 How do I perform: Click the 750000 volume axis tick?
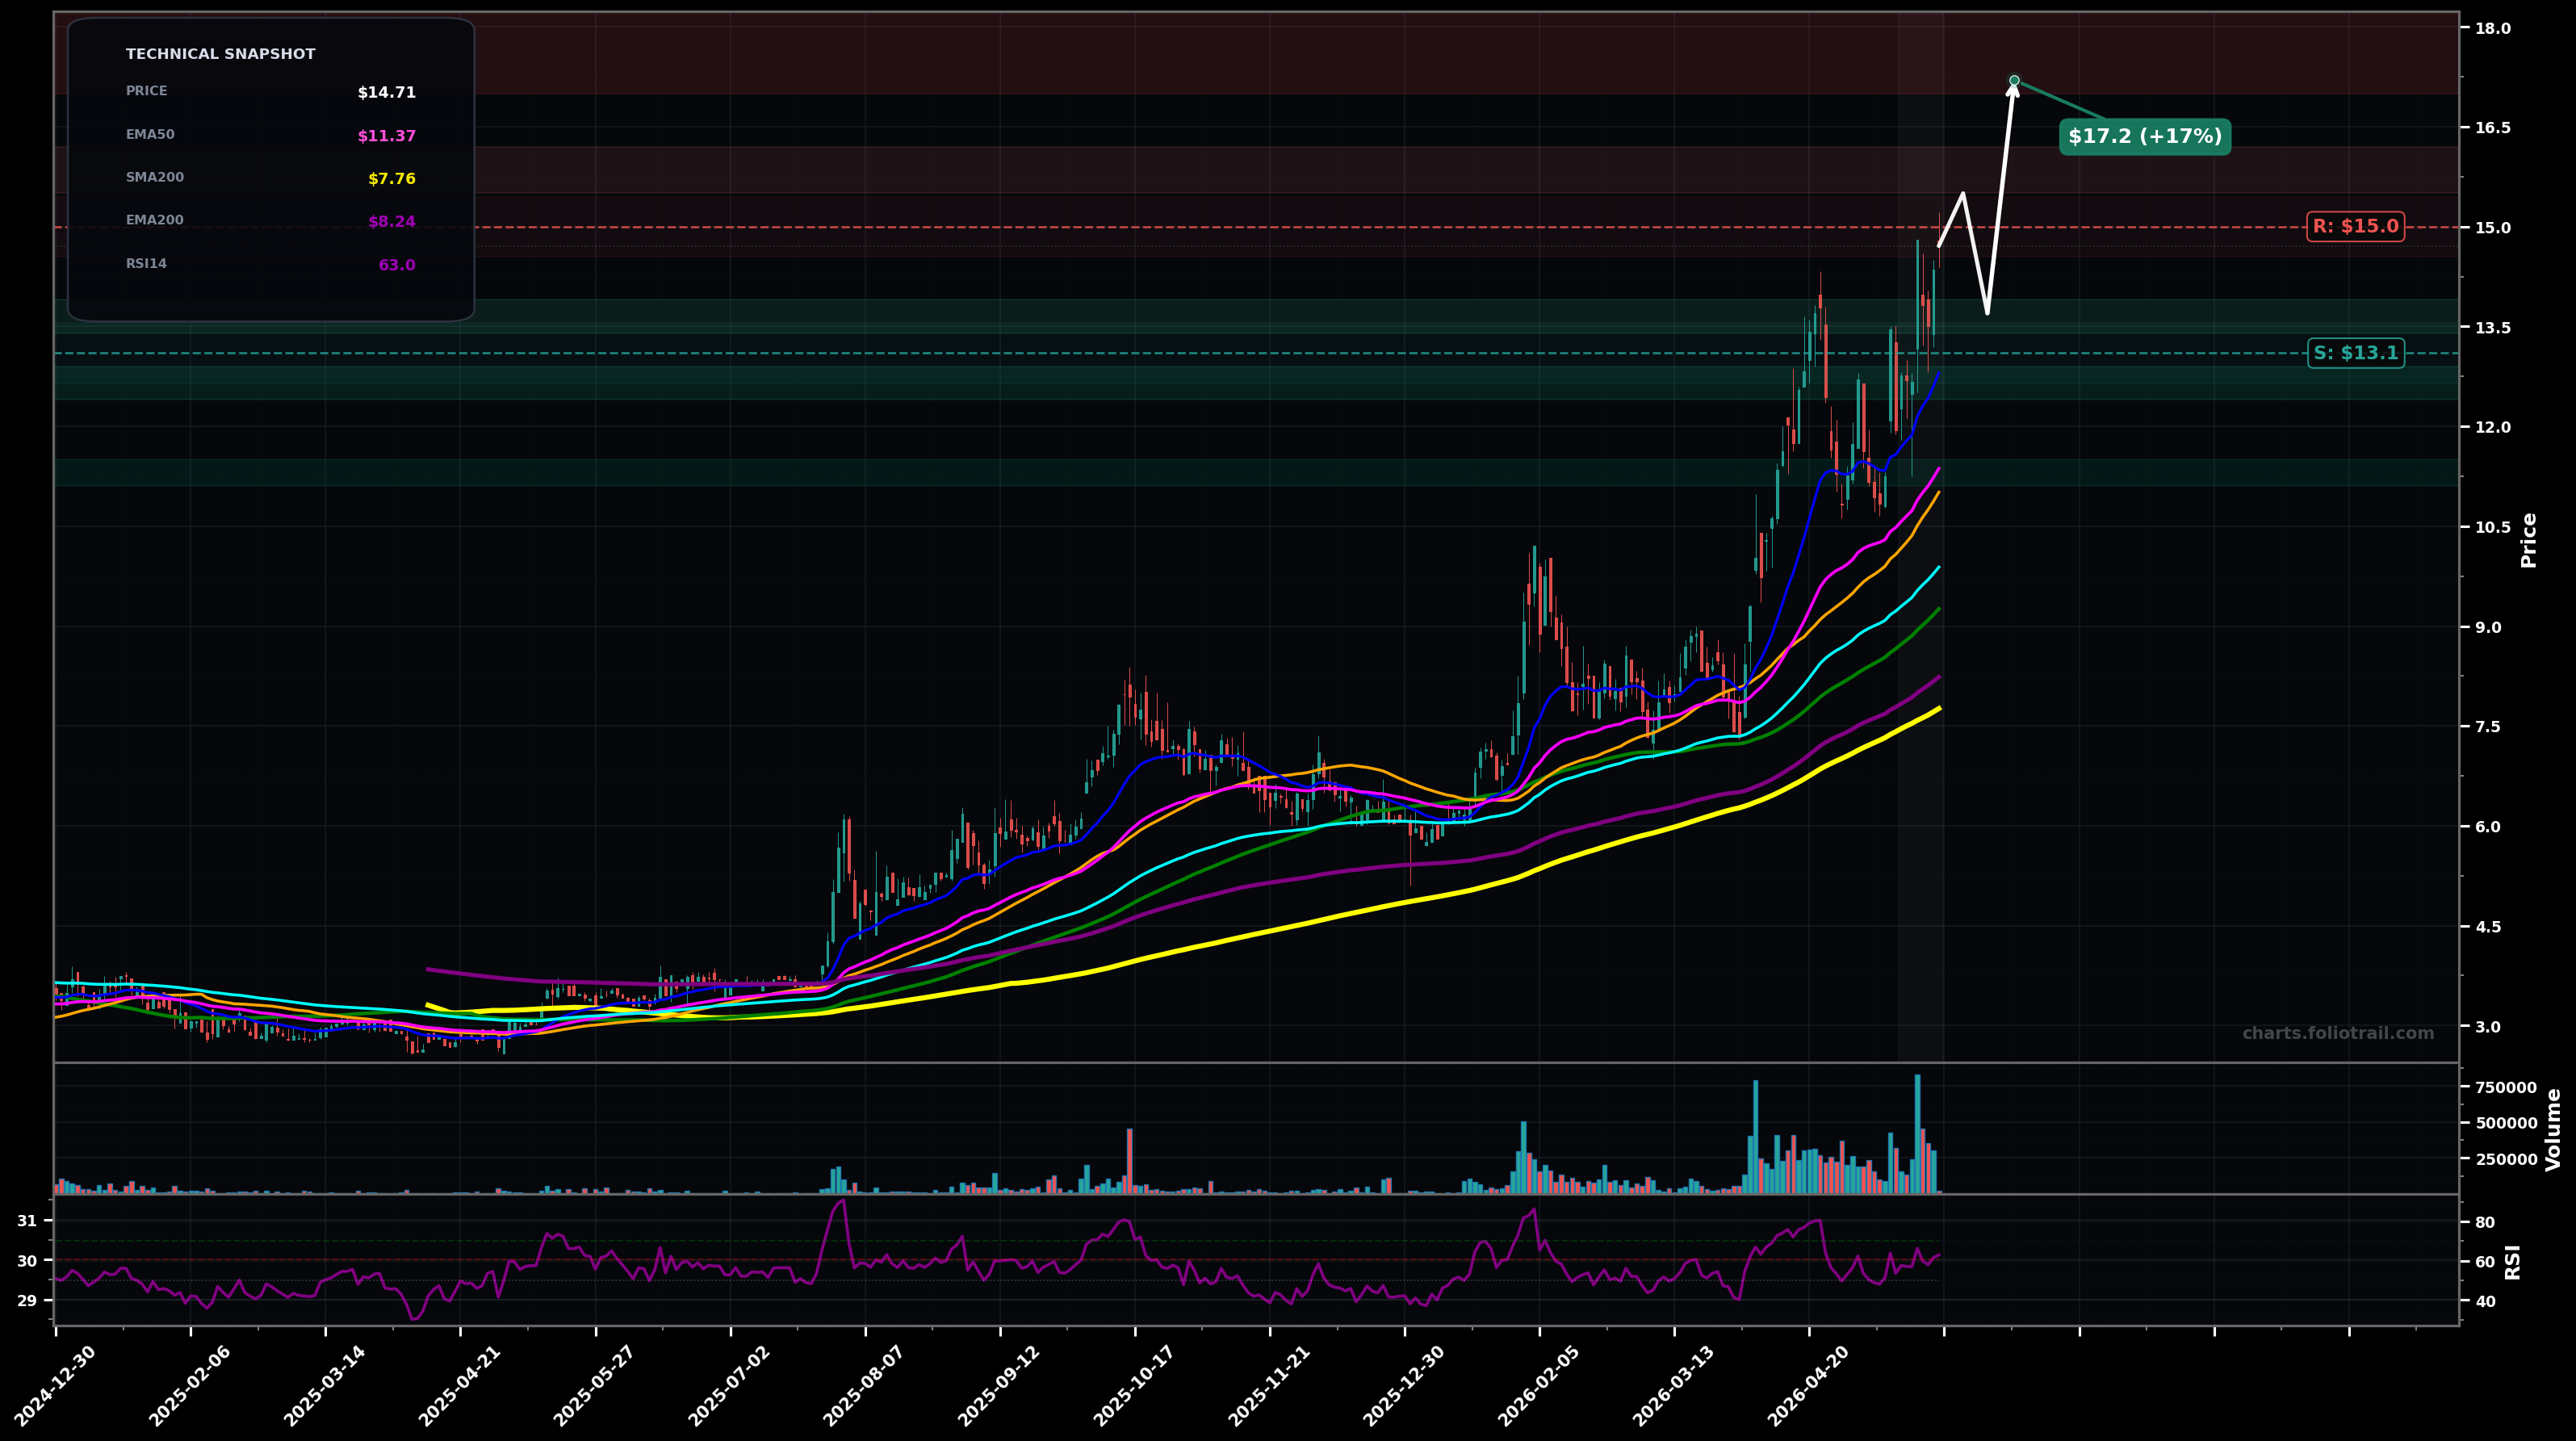point(2506,1088)
